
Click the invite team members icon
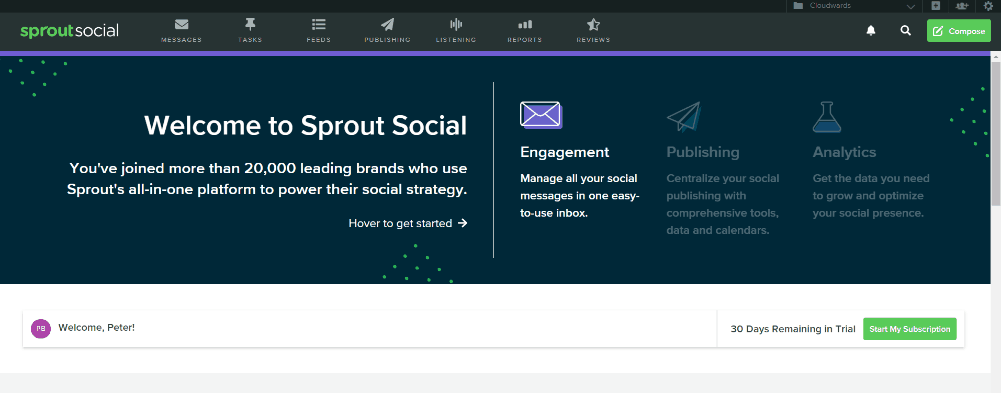tap(962, 6)
